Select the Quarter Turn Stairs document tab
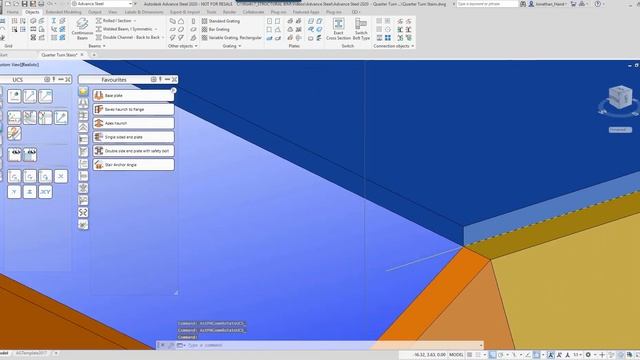 pos(60,55)
